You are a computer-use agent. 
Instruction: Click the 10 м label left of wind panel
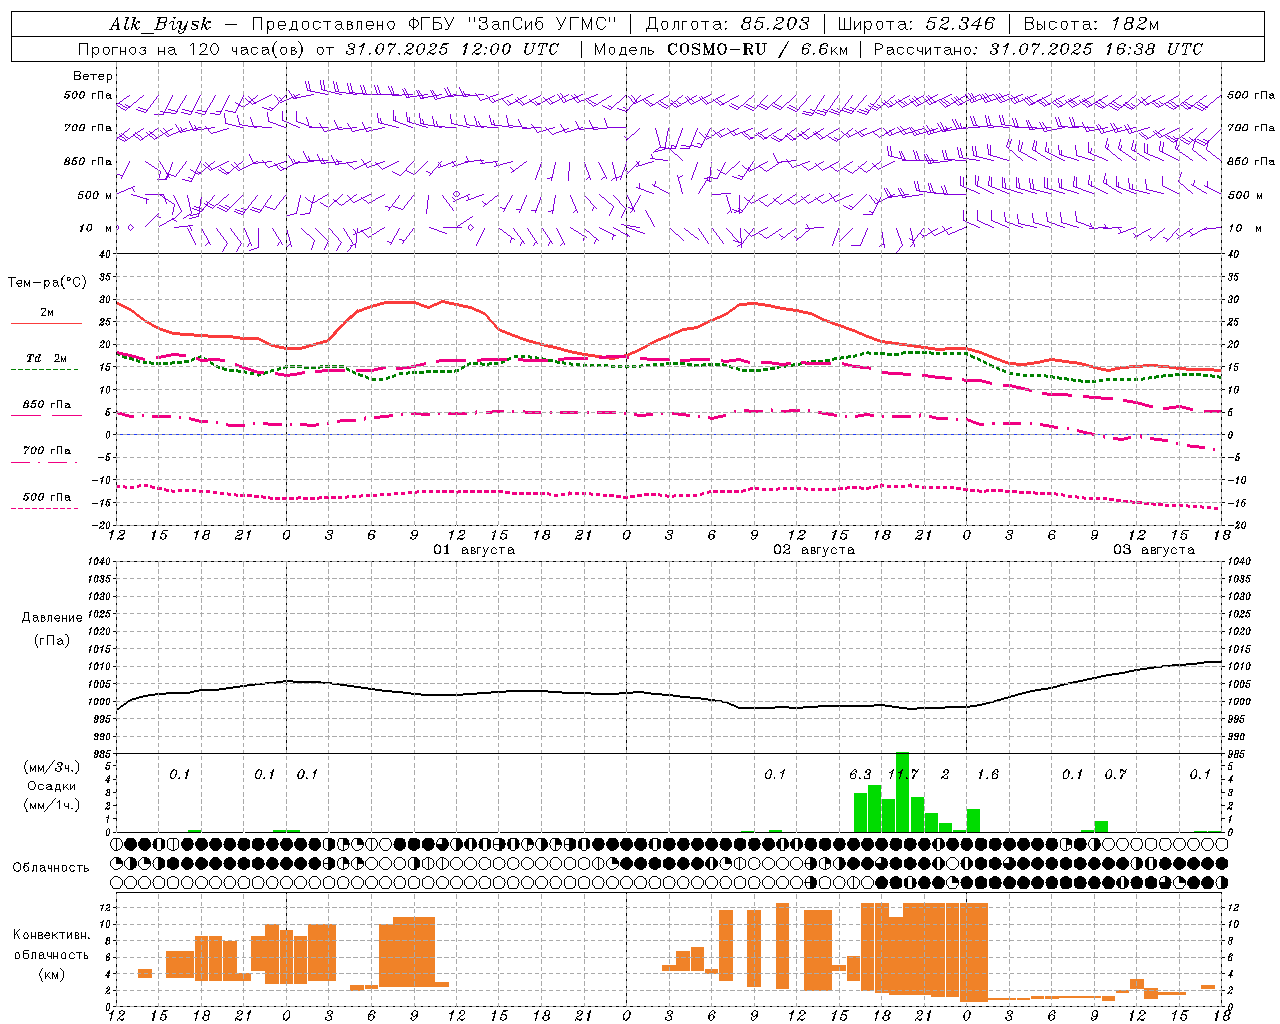95,228
